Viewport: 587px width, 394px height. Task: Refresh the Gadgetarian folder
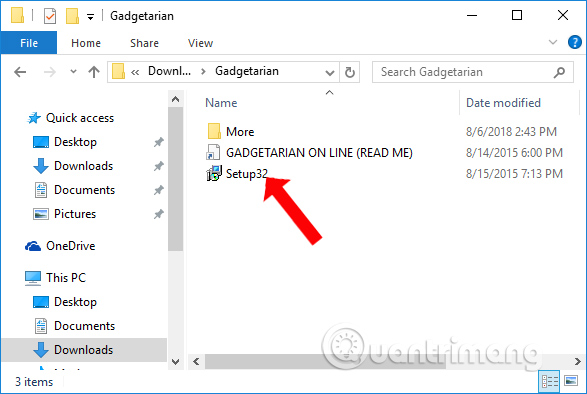pos(350,72)
